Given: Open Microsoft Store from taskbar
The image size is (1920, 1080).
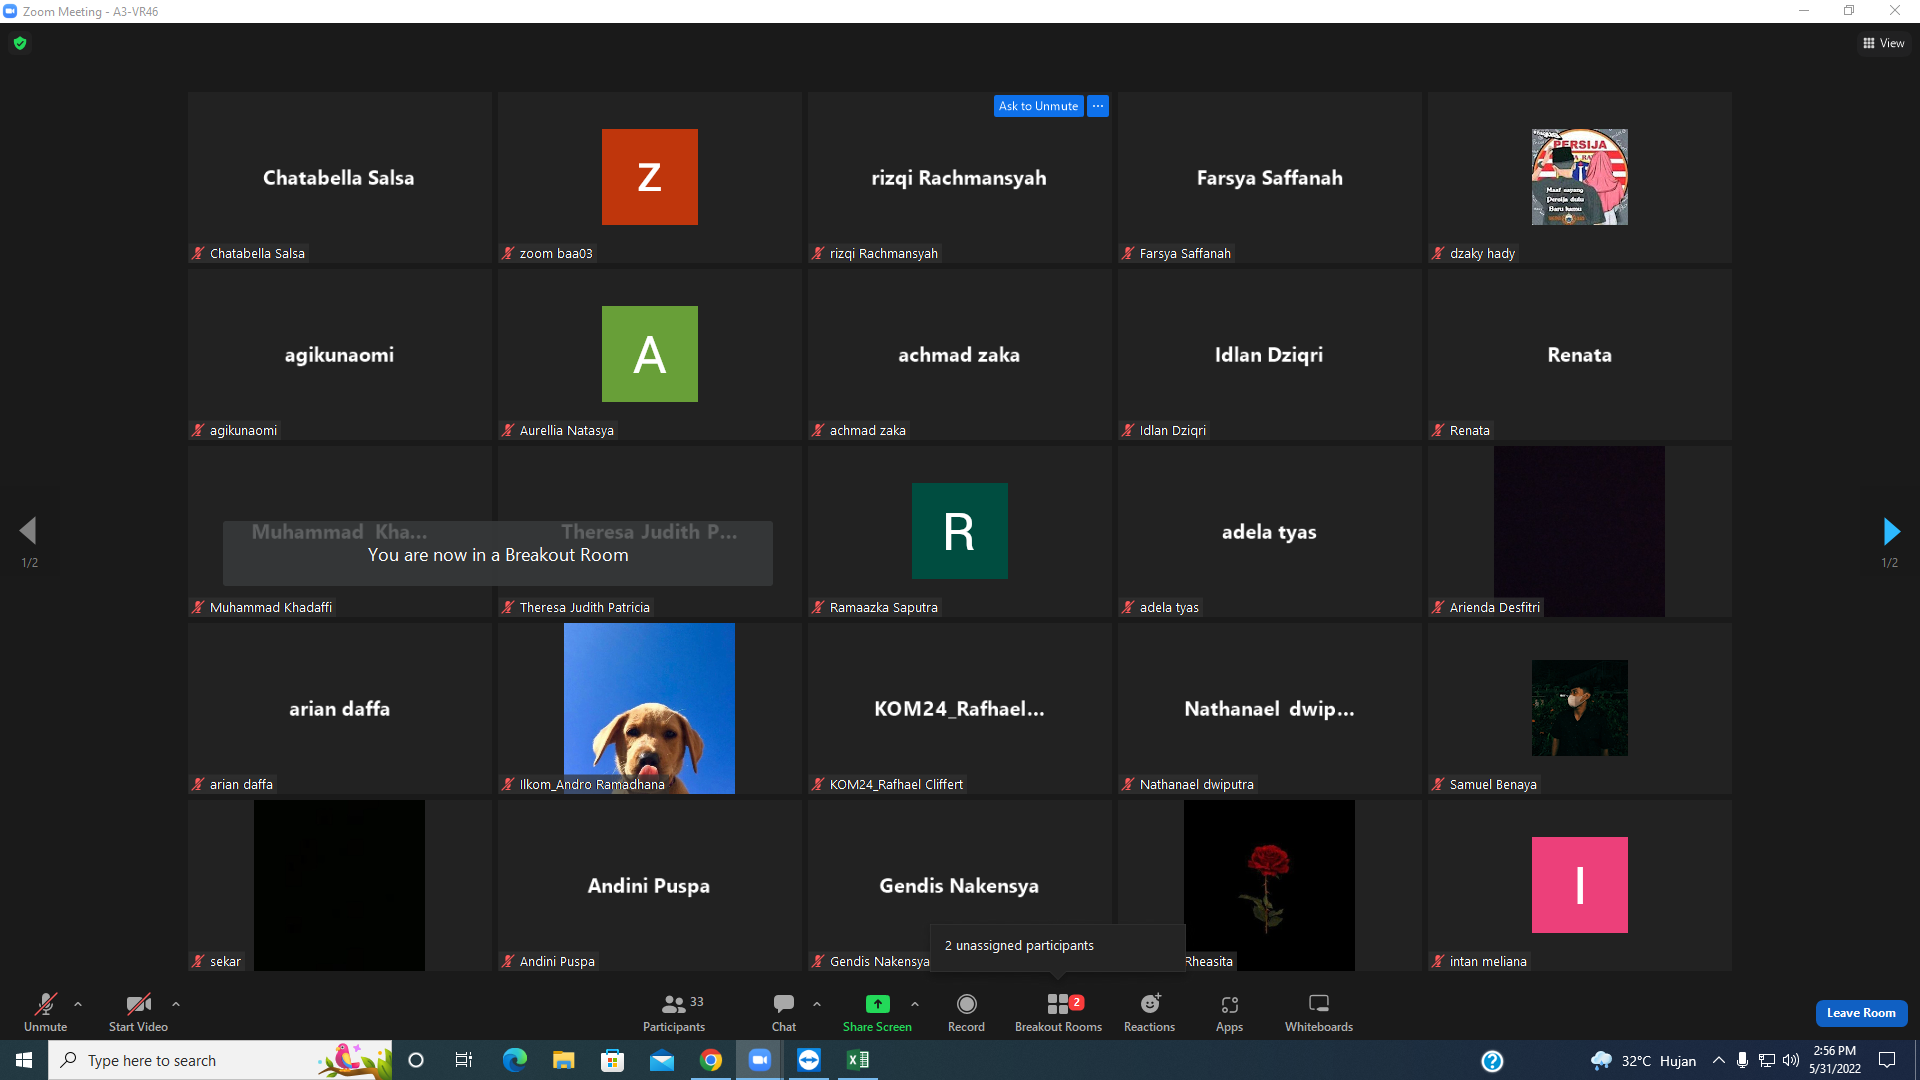Looking at the screenshot, I should tap(612, 1060).
